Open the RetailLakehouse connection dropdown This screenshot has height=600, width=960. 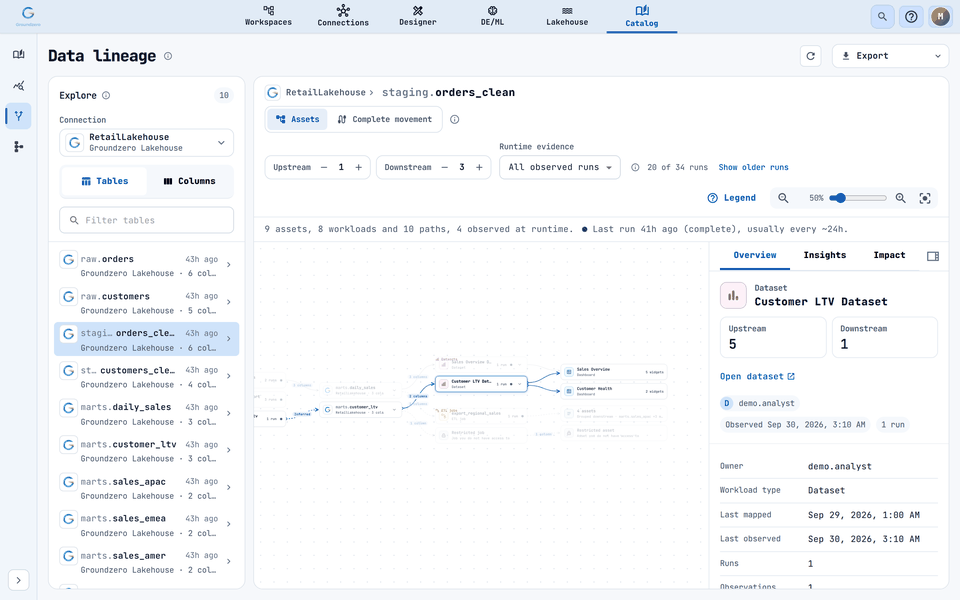[x=146, y=143]
